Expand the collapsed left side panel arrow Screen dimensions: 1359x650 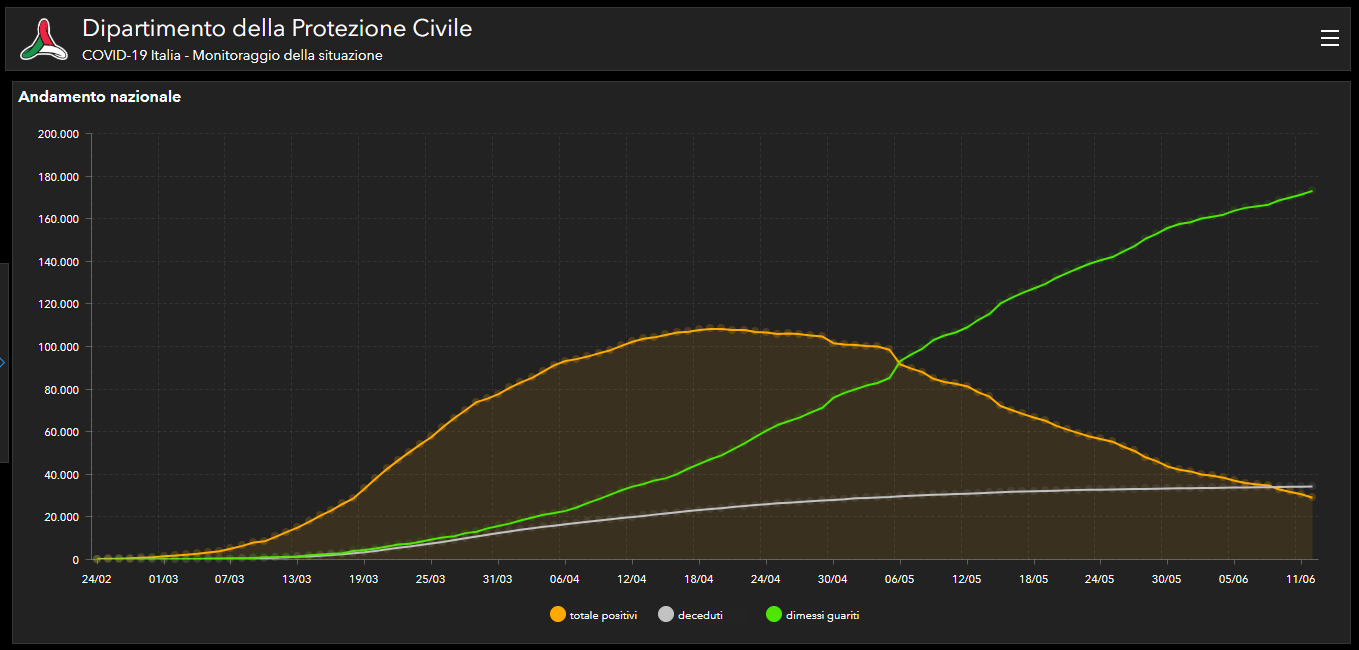coord(3,362)
